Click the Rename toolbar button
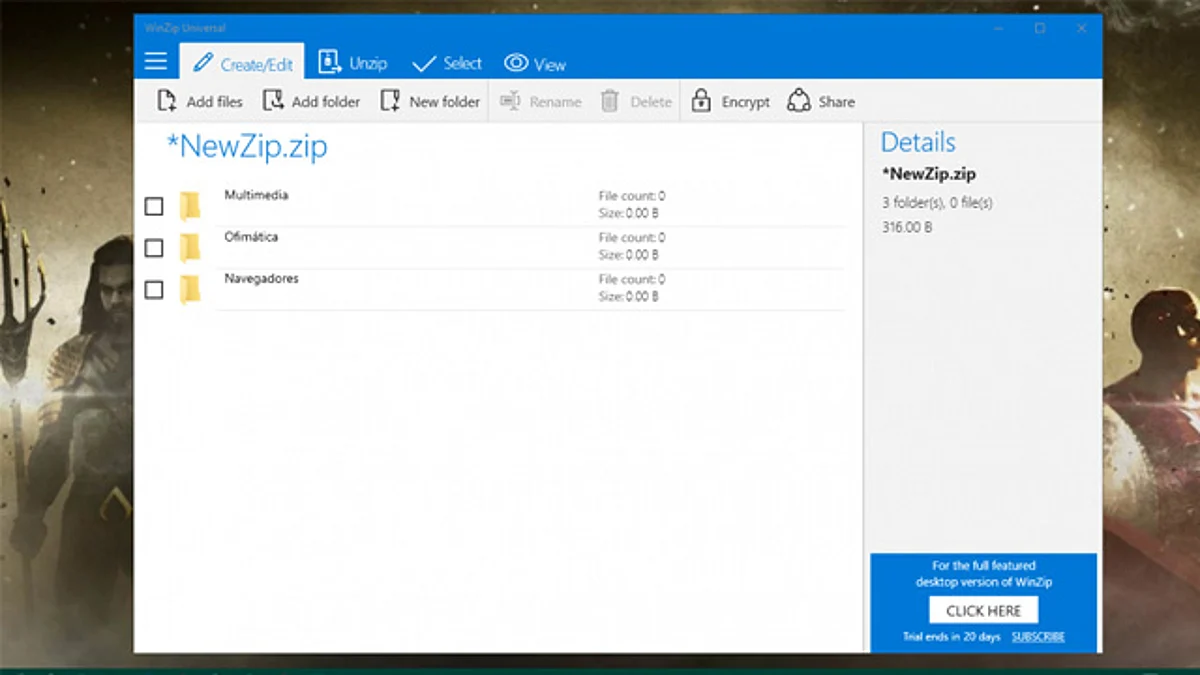 pos(540,101)
